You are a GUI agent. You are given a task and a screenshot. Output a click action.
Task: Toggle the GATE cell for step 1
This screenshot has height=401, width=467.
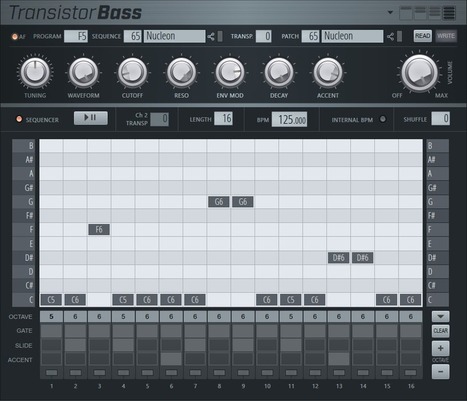[51, 331]
